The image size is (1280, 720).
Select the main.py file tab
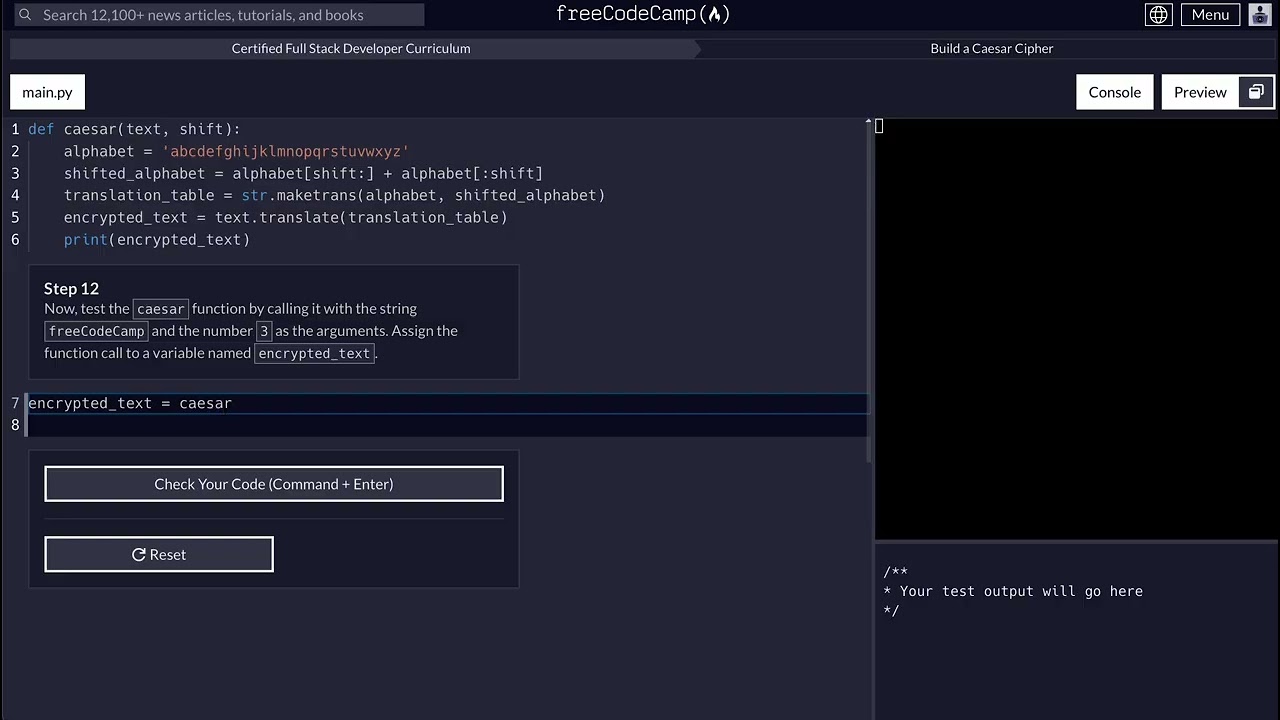tap(48, 92)
